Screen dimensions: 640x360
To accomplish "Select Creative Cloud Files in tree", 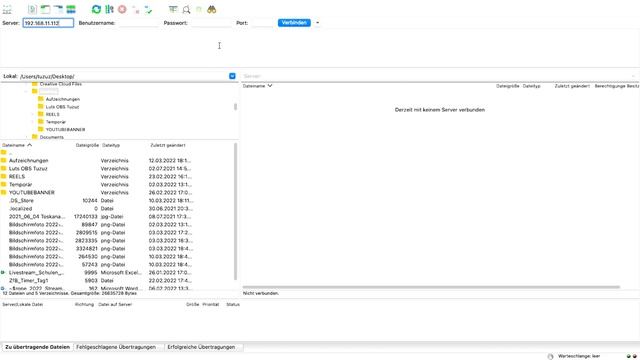I will pyautogui.click(x=60, y=84).
